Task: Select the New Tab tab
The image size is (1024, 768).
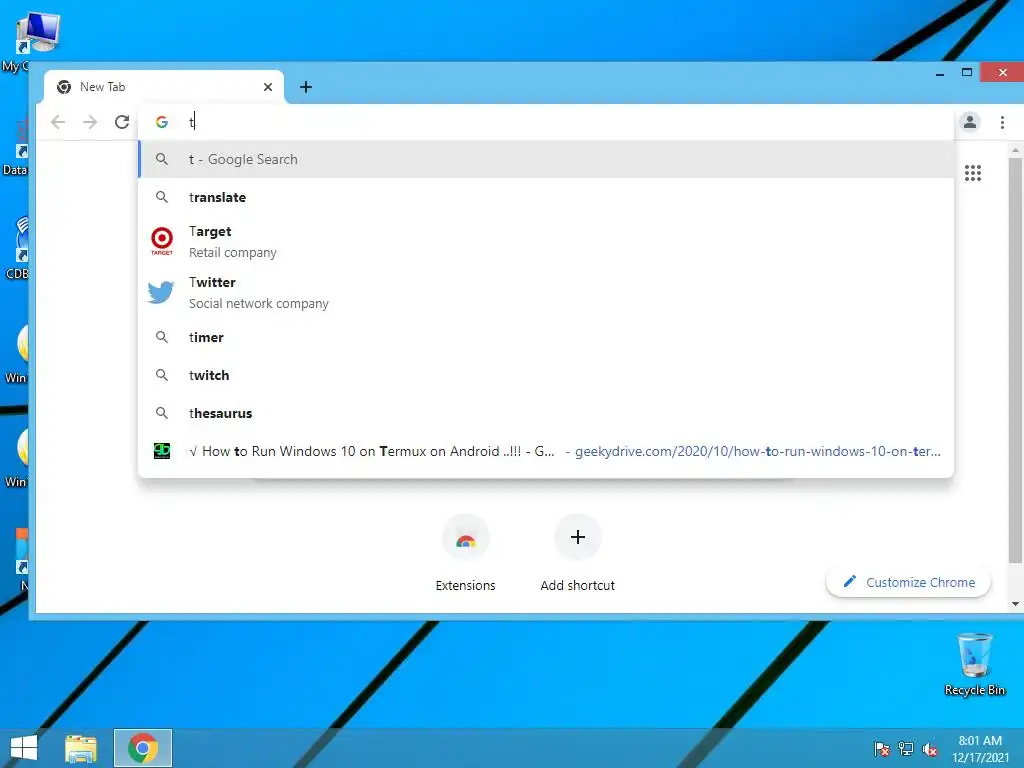Action: coord(163,87)
